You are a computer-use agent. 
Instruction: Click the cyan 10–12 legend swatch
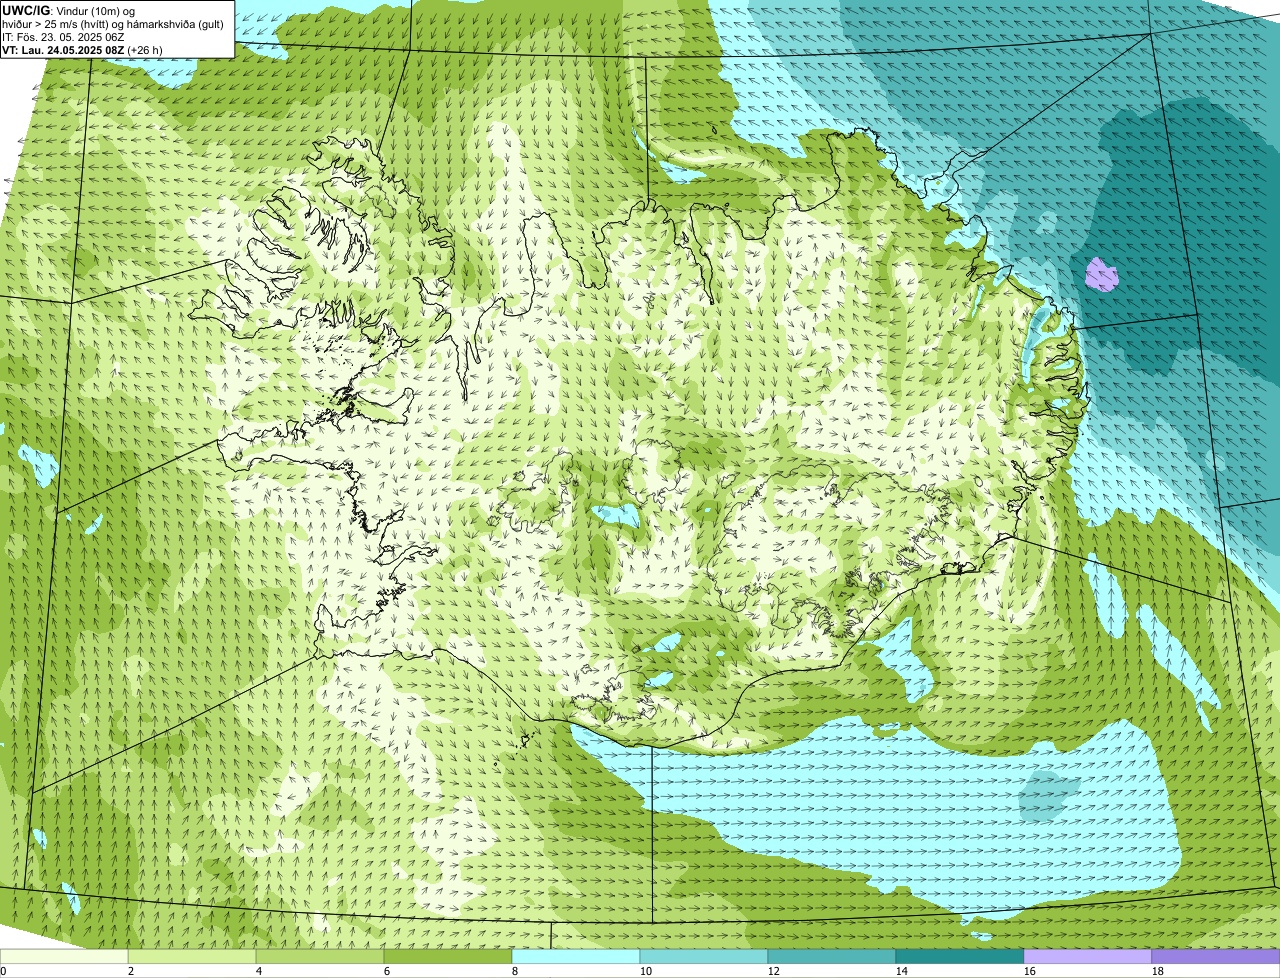[704, 957]
